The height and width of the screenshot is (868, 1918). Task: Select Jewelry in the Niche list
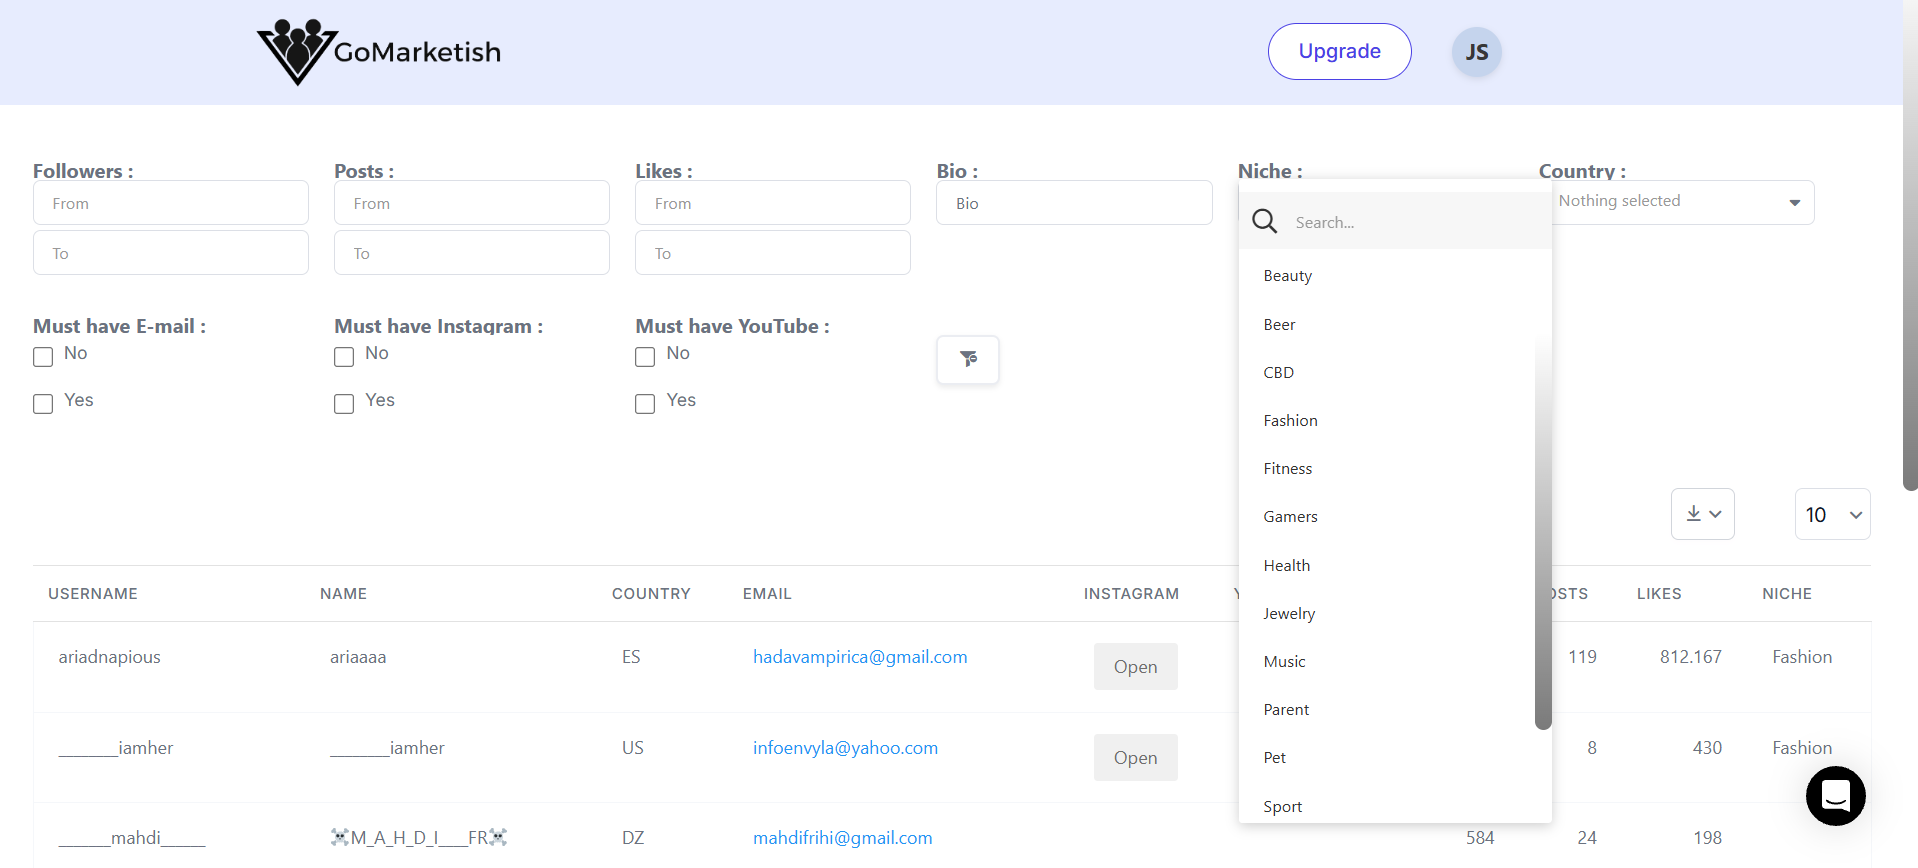pyautogui.click(x=1387, y=614)
